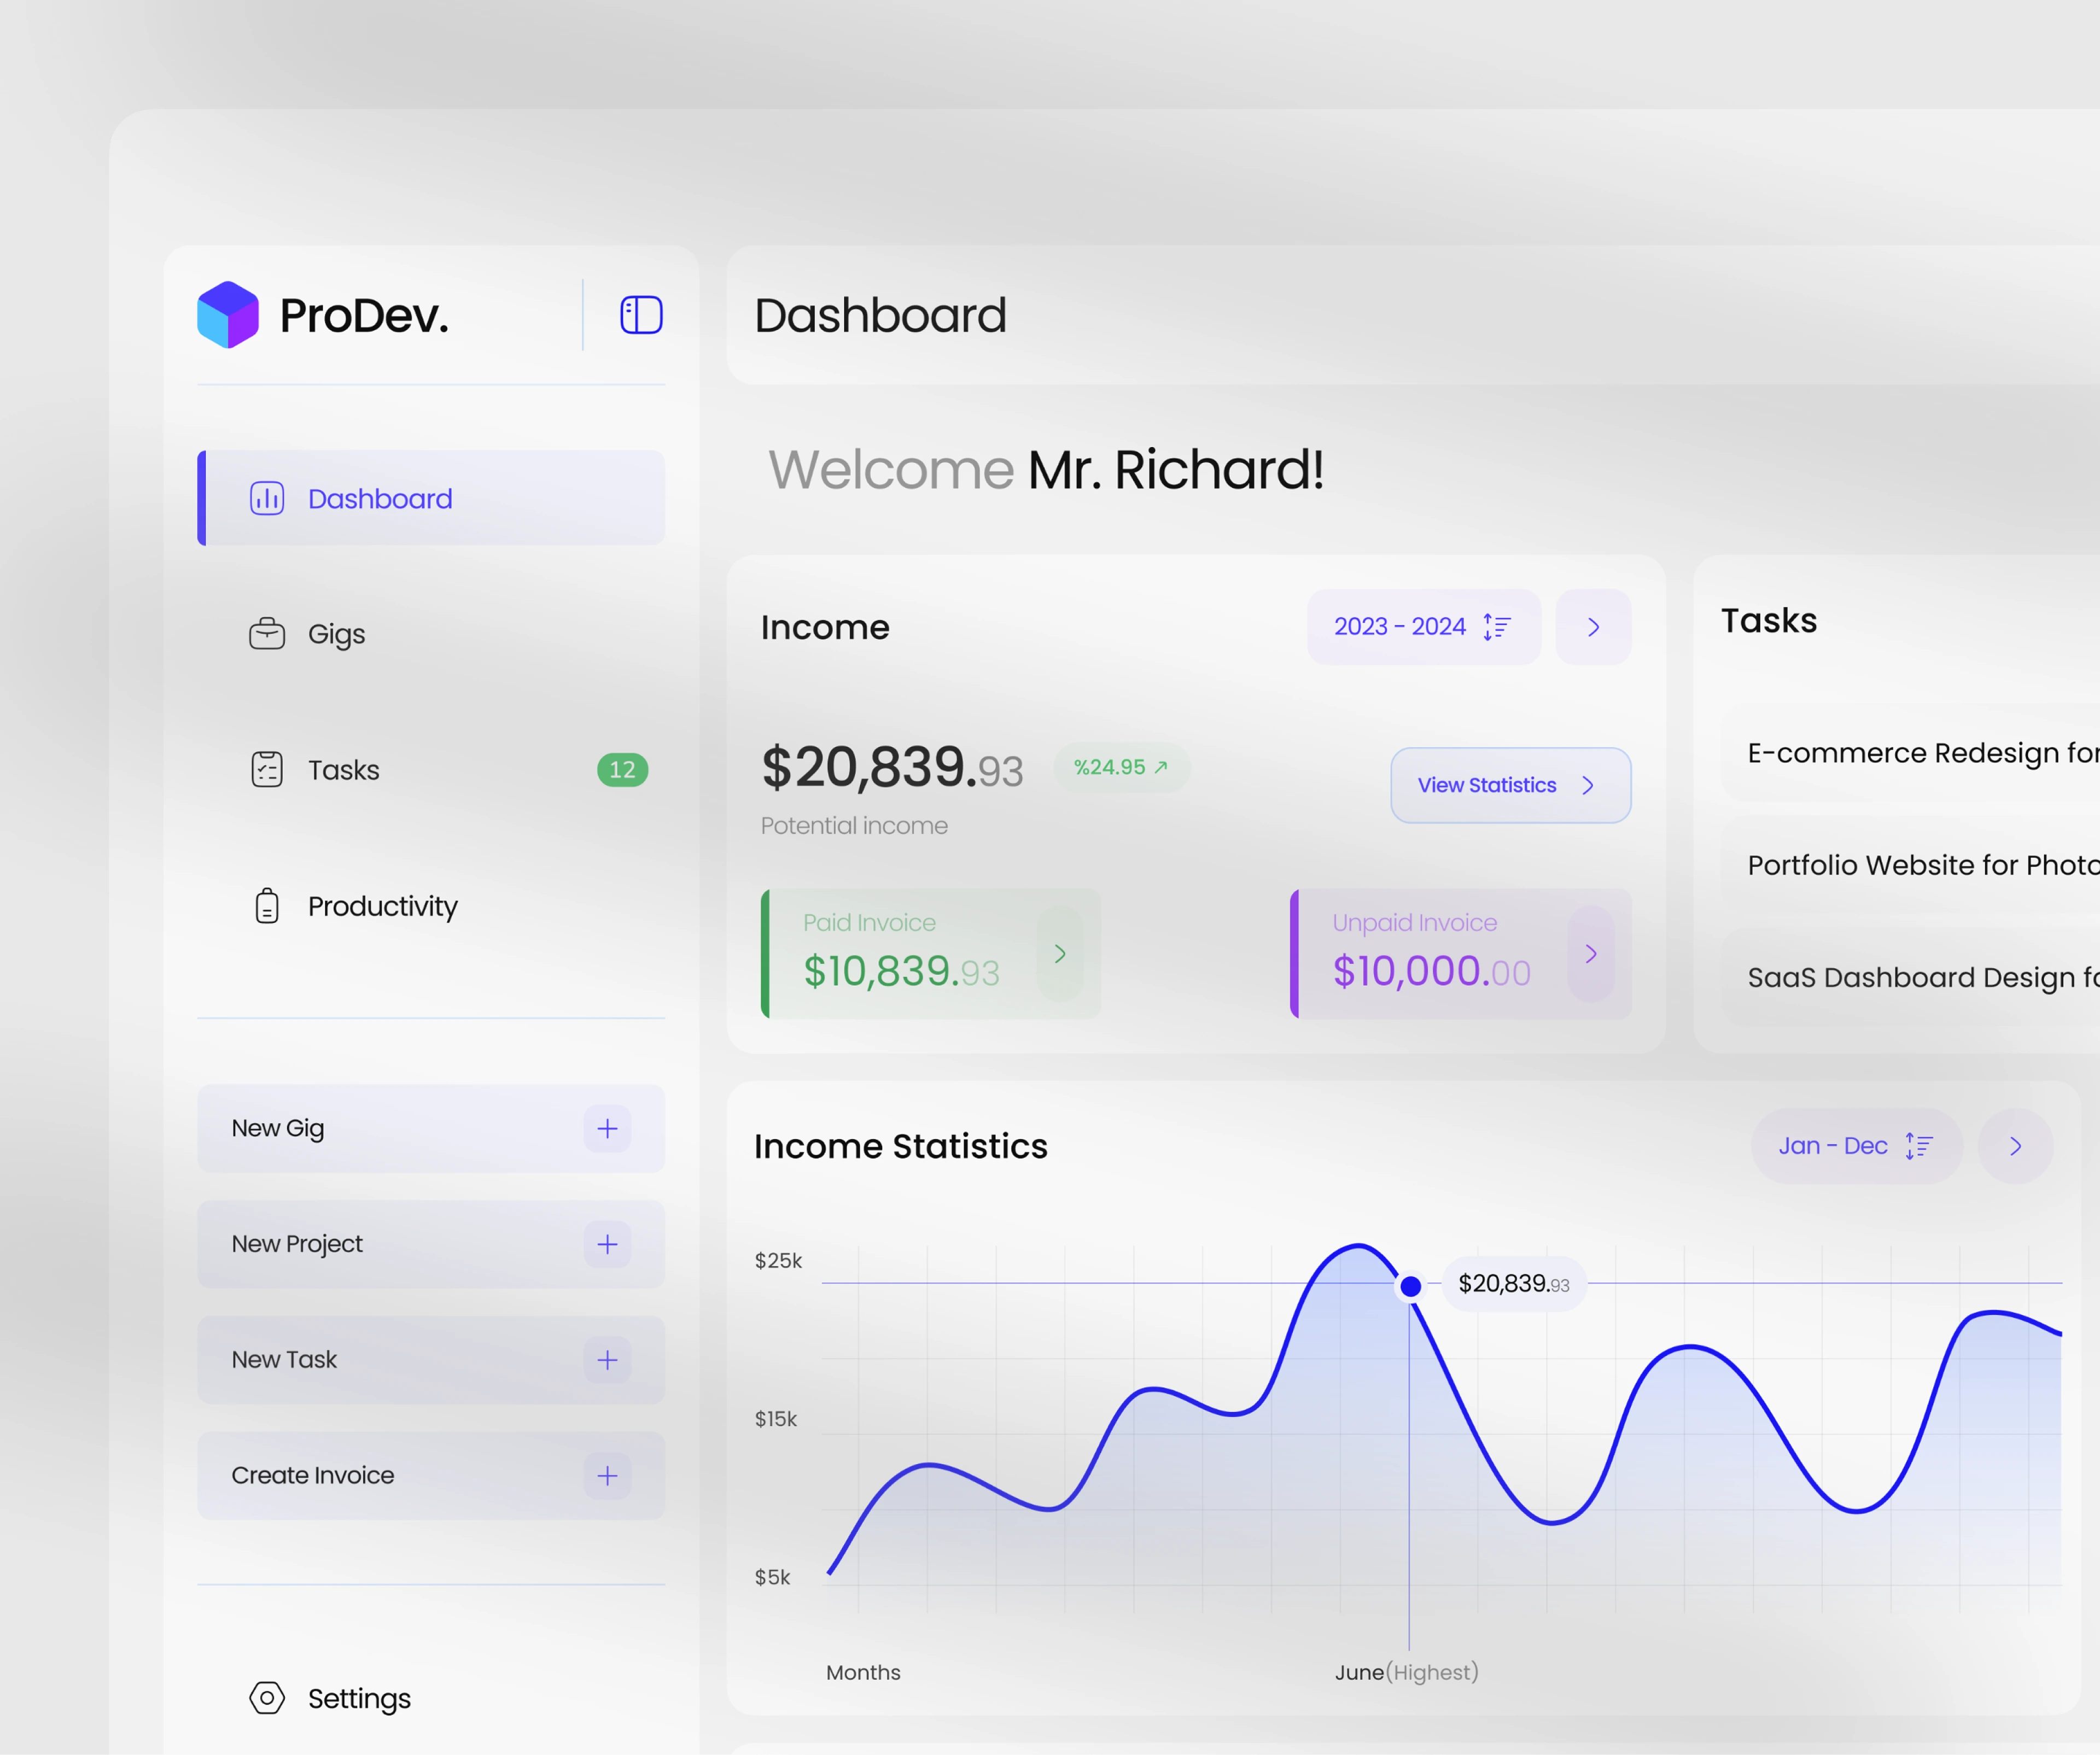
Task: Click the Welcome Mr. Richard! greeting
Action: click(1046, 470)
